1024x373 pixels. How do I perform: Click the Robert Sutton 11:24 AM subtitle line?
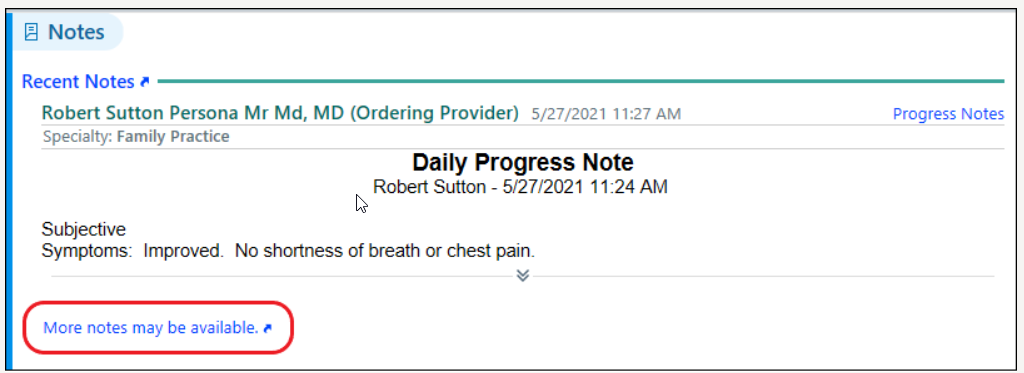coord(520,187)
